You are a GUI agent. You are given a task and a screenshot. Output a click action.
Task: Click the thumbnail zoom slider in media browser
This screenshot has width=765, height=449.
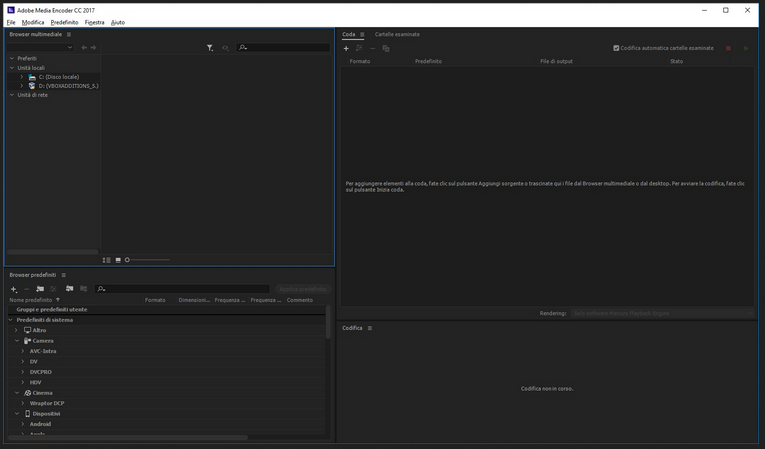tap(148, 260)
